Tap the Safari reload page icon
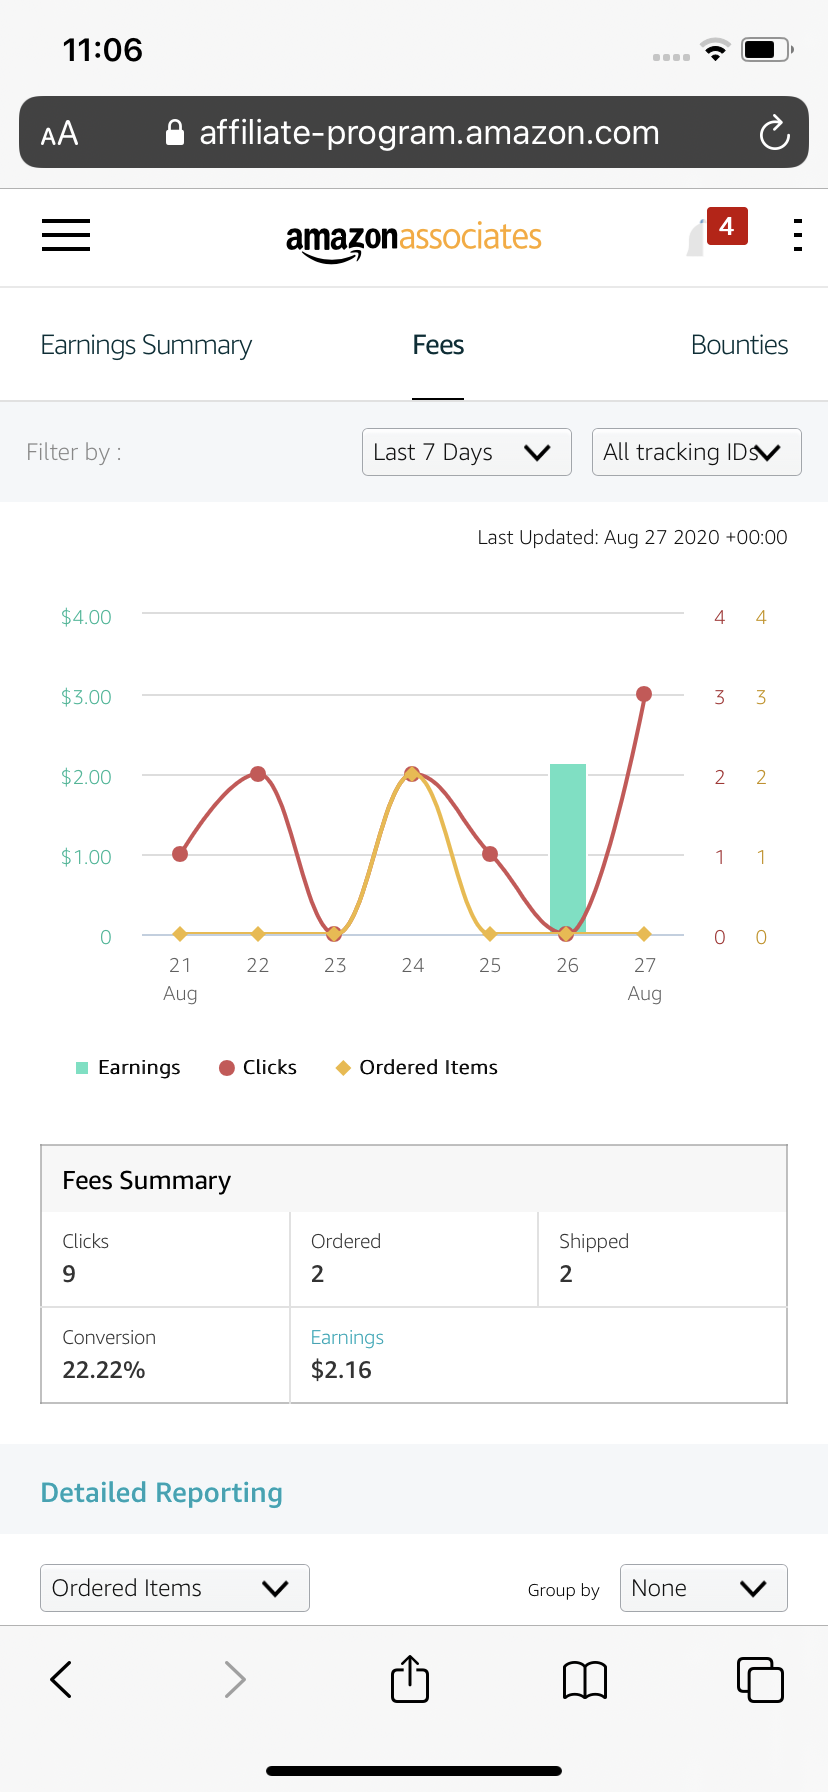This screenshot has width=828, height=1792. click(x=774, y=133)
